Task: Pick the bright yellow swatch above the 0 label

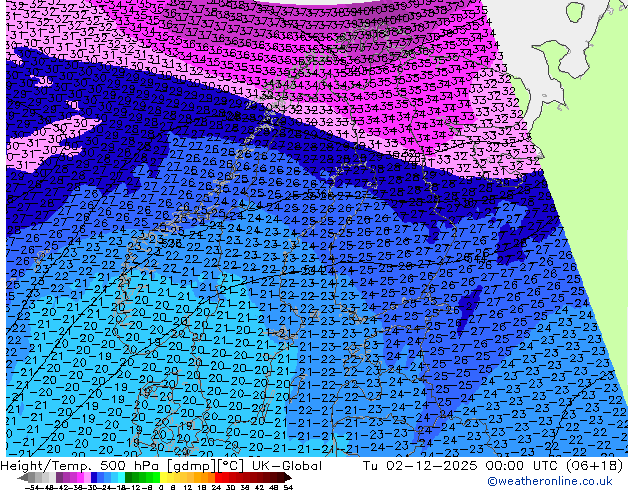Action: click(x=163, y=478)
